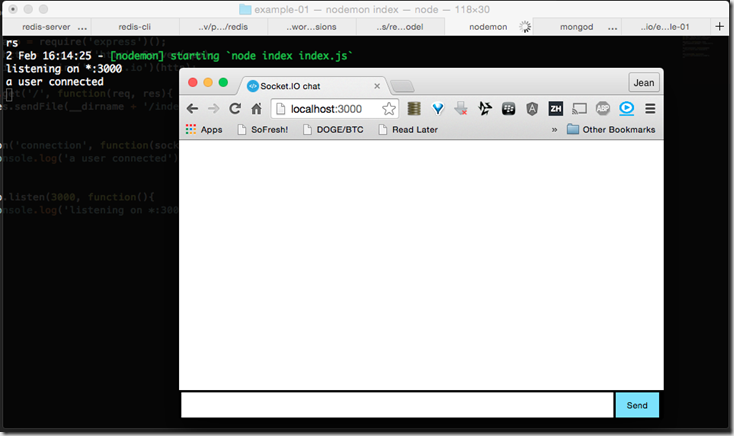Focus the localhost:3000 address bar
Image resolution: width=734 pixels, height=436 pixels.
[x=335, y=109]
